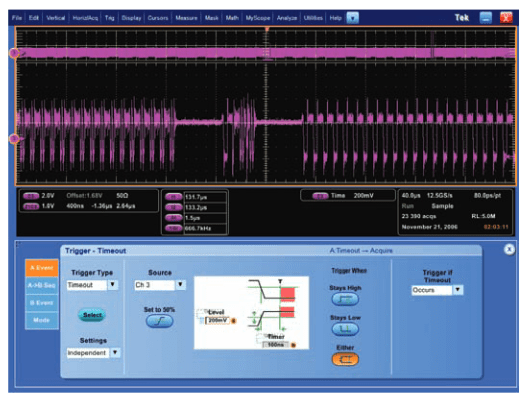Screen dimensions: 526x399
Task: Click the upper channel marker on the graticule's left edge
Action: [14, 53]
